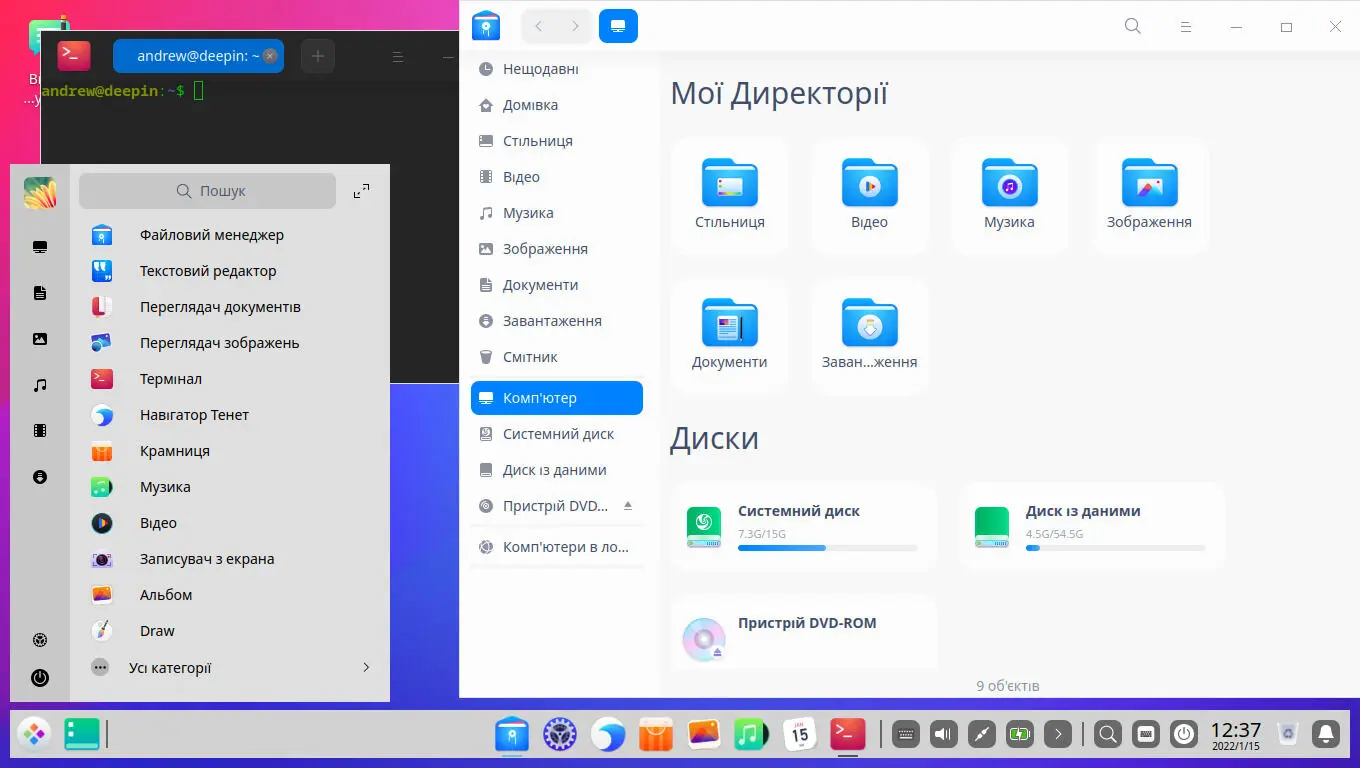1360x768 pixels.
Task: Select Диск із даними in sidebar
Action: [x=557, y=470]
